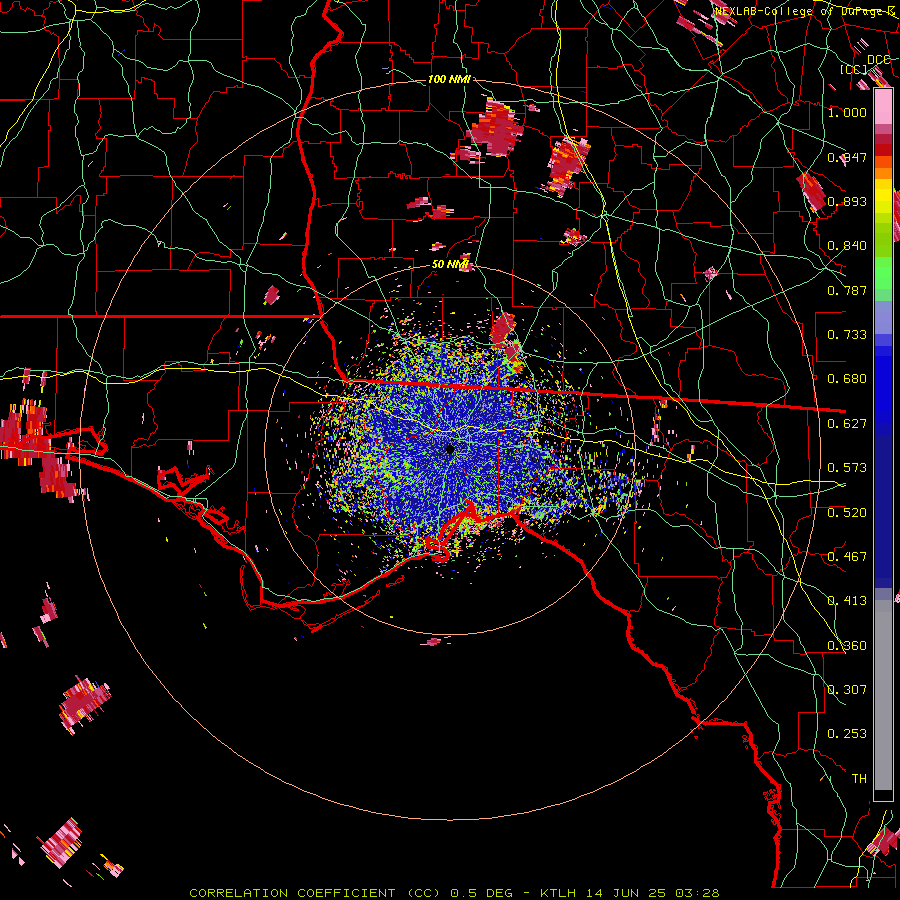Select the 0.573 scale value
This screenshot has width=900, height=900.
click(x=847, y=468)
